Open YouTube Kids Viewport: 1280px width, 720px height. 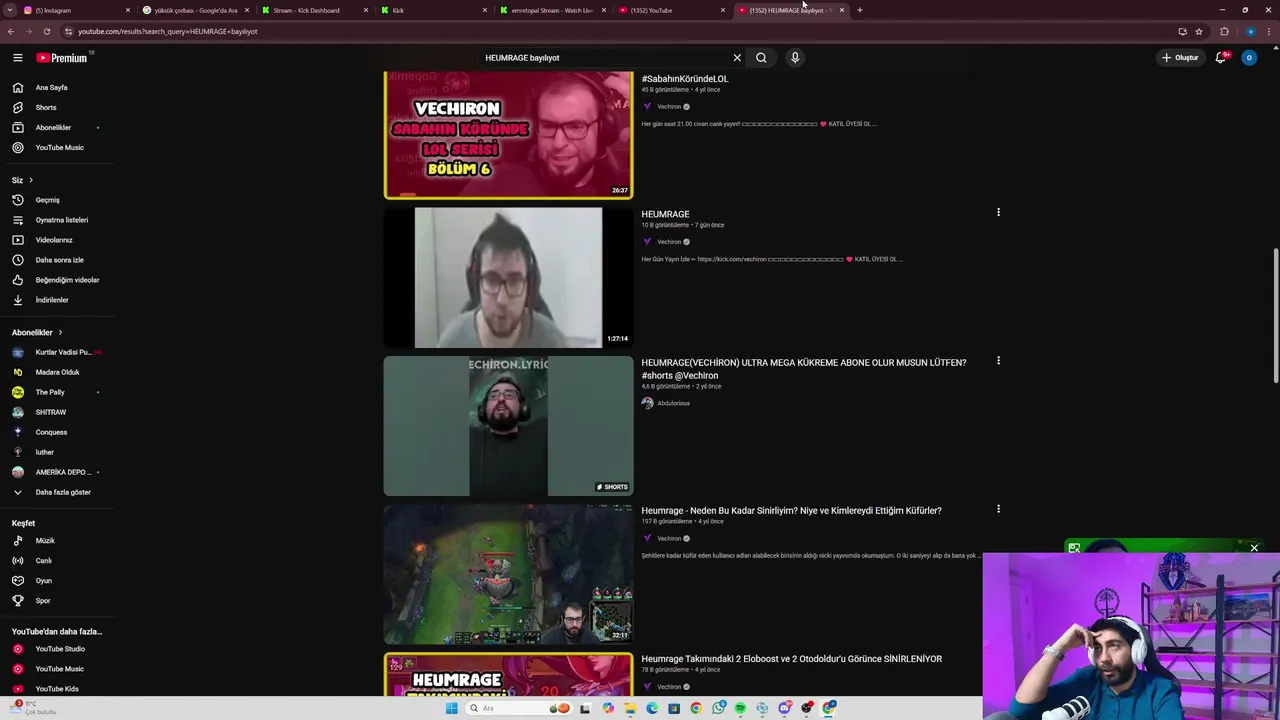(56, 689)
